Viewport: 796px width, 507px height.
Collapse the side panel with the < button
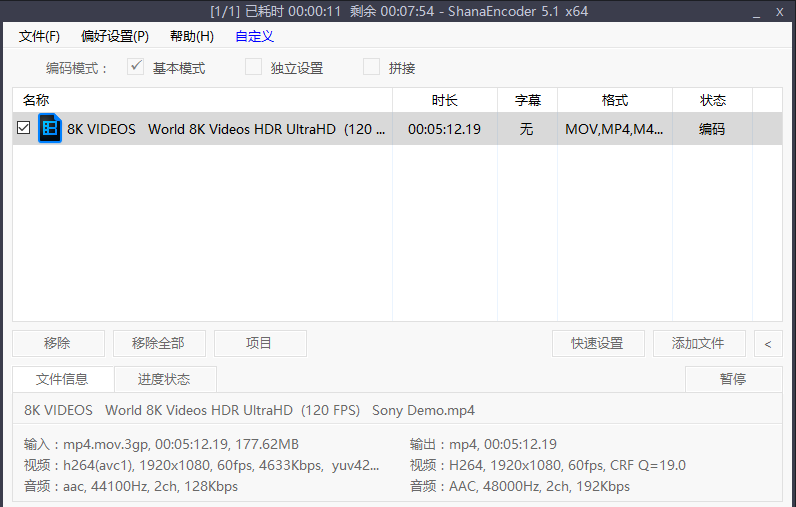[768, 344]
